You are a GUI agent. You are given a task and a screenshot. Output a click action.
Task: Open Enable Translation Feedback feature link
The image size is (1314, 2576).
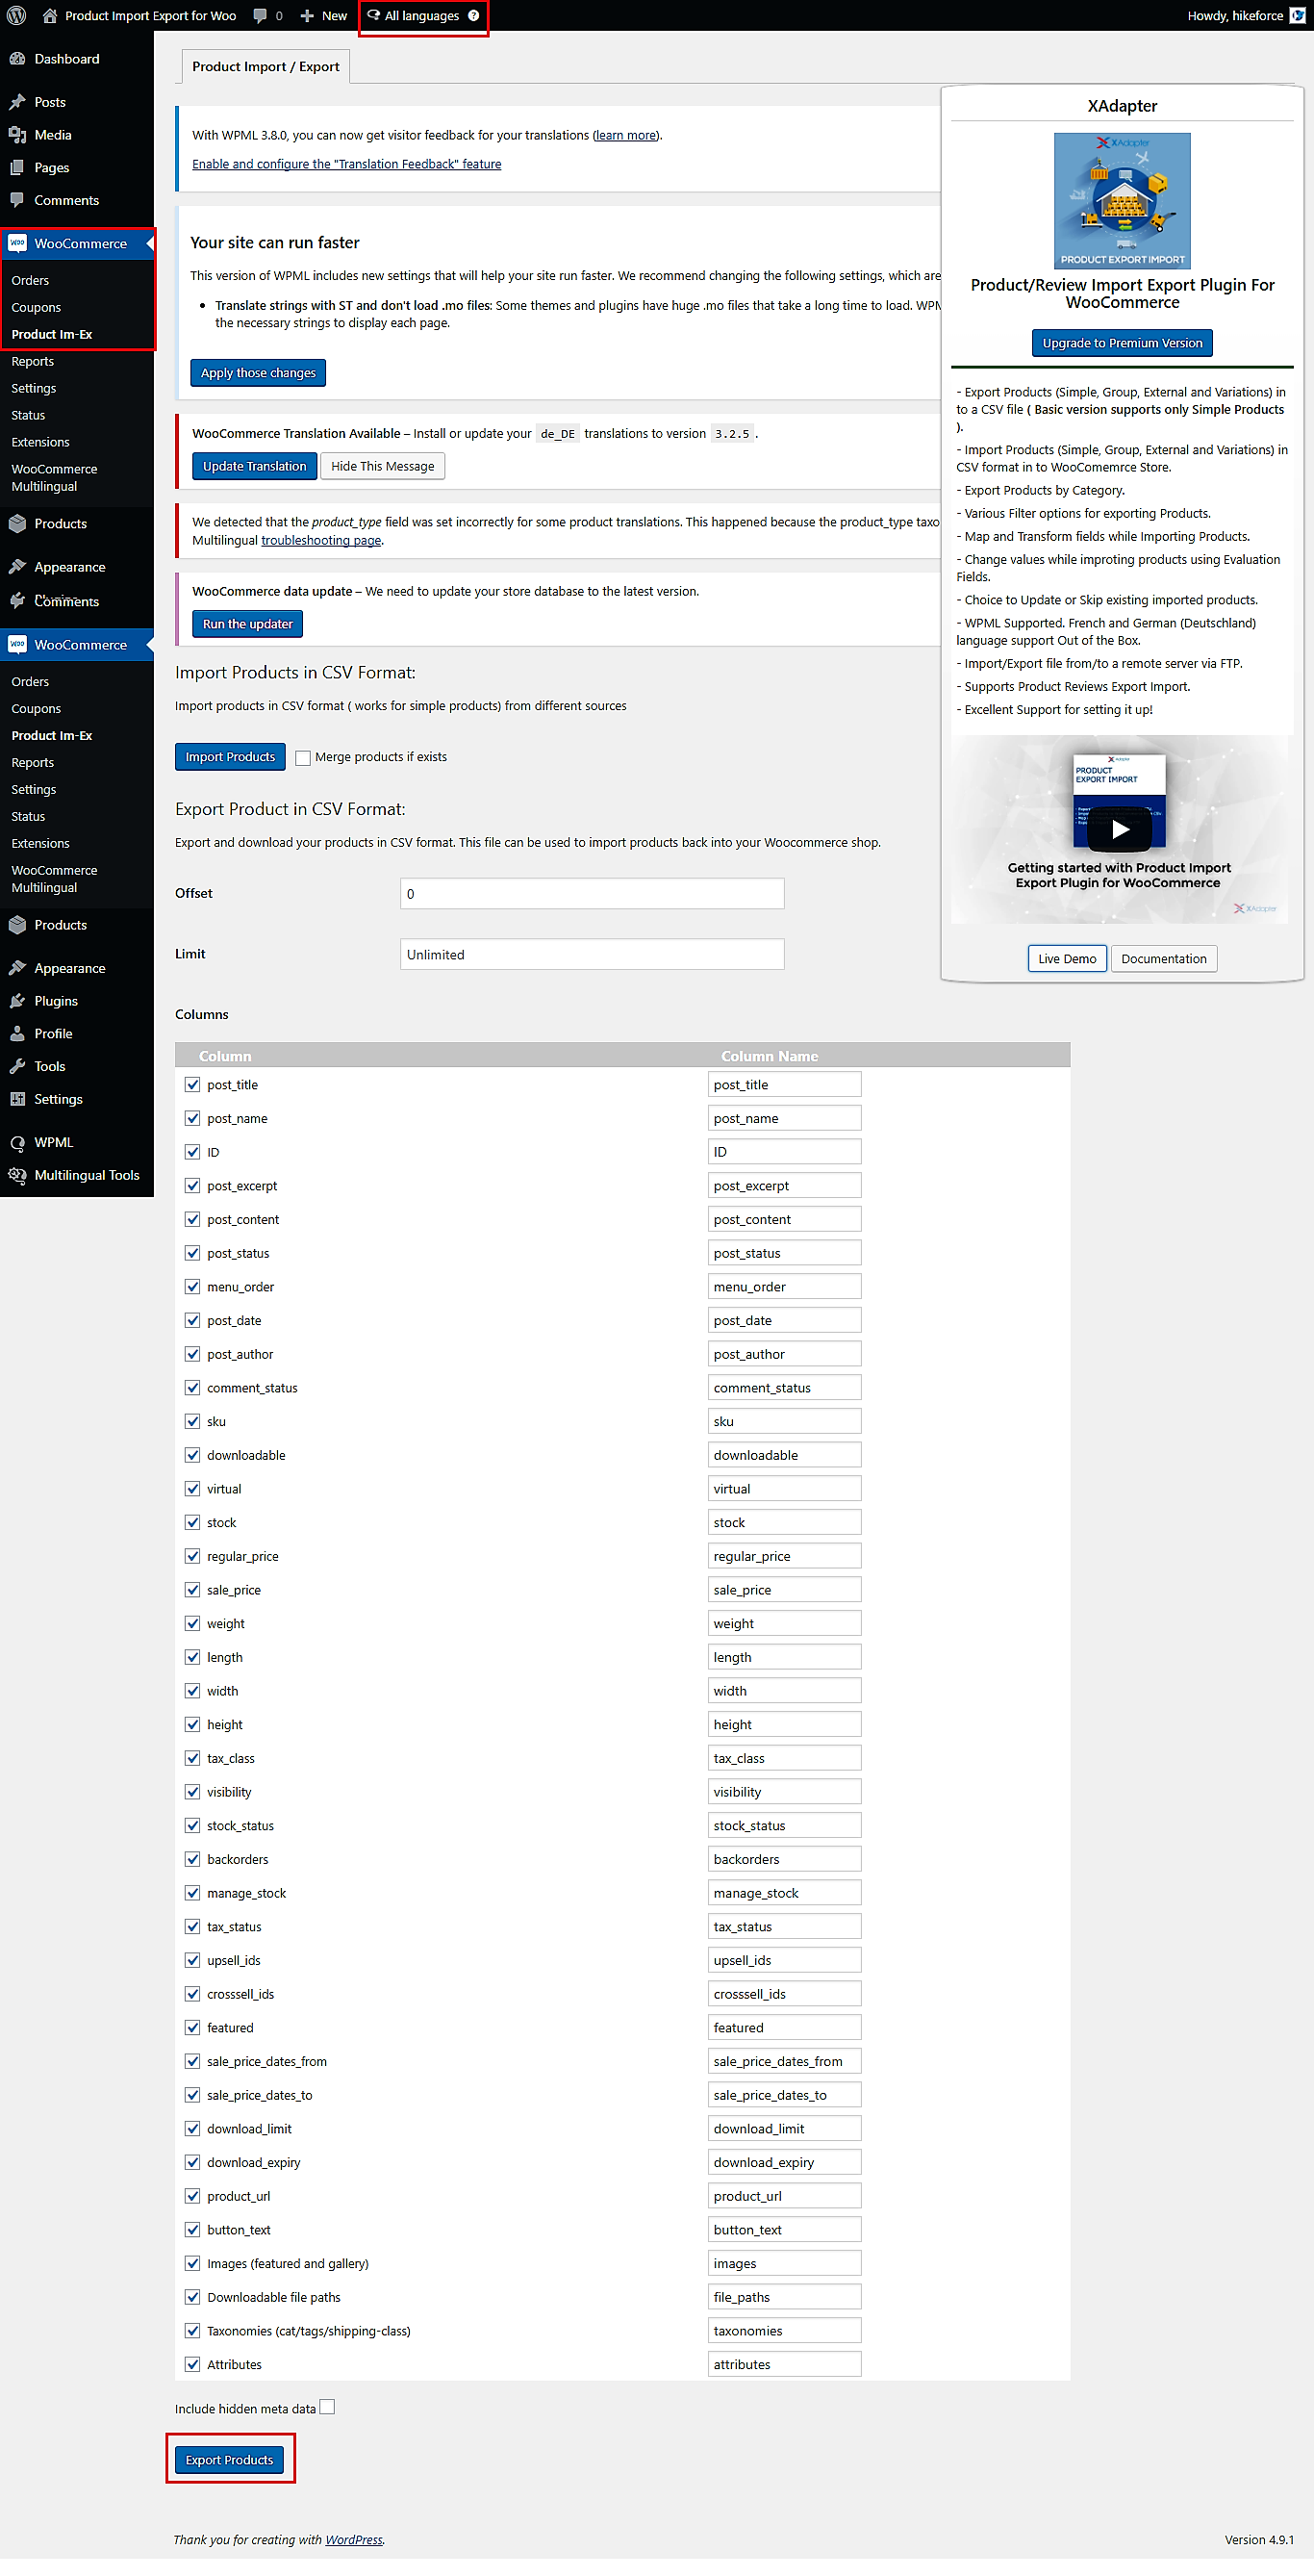(x=346, y=164)
